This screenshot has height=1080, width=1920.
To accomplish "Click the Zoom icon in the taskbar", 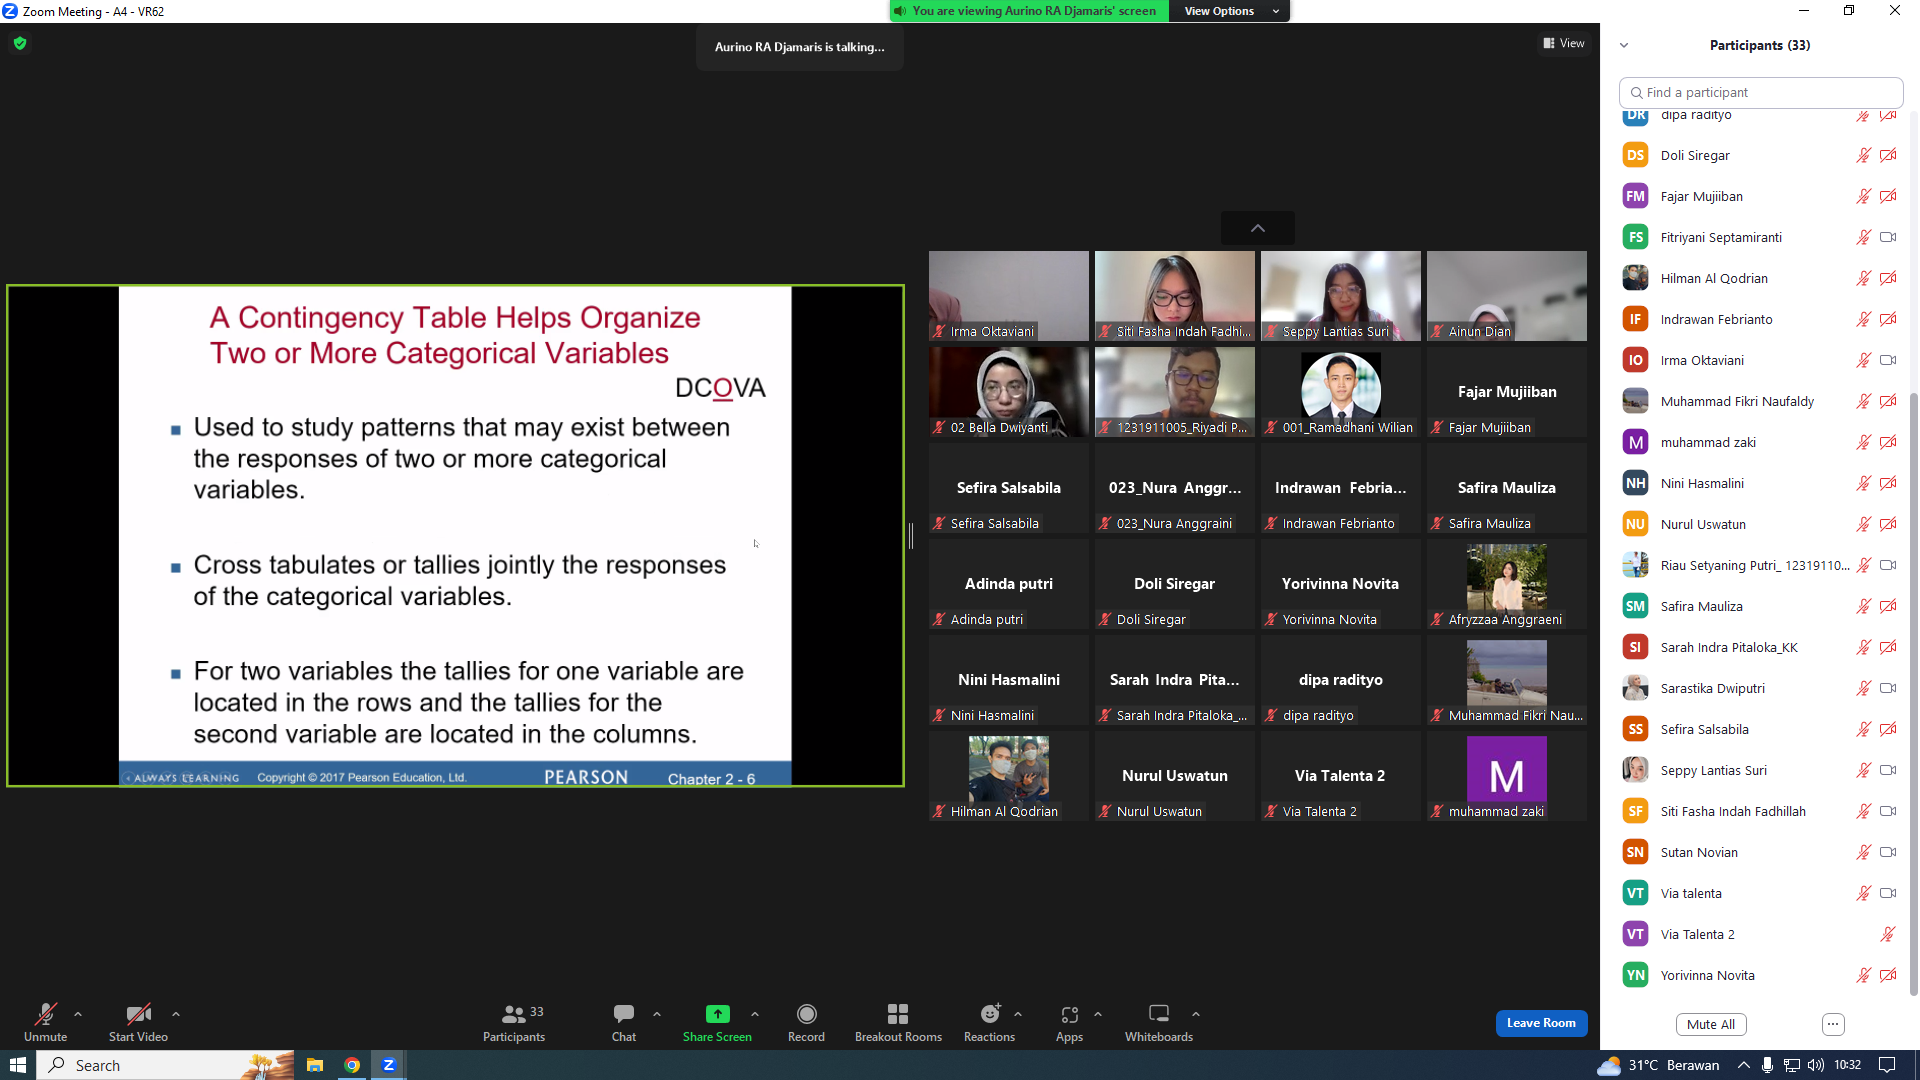I will tap(389, 1065).
